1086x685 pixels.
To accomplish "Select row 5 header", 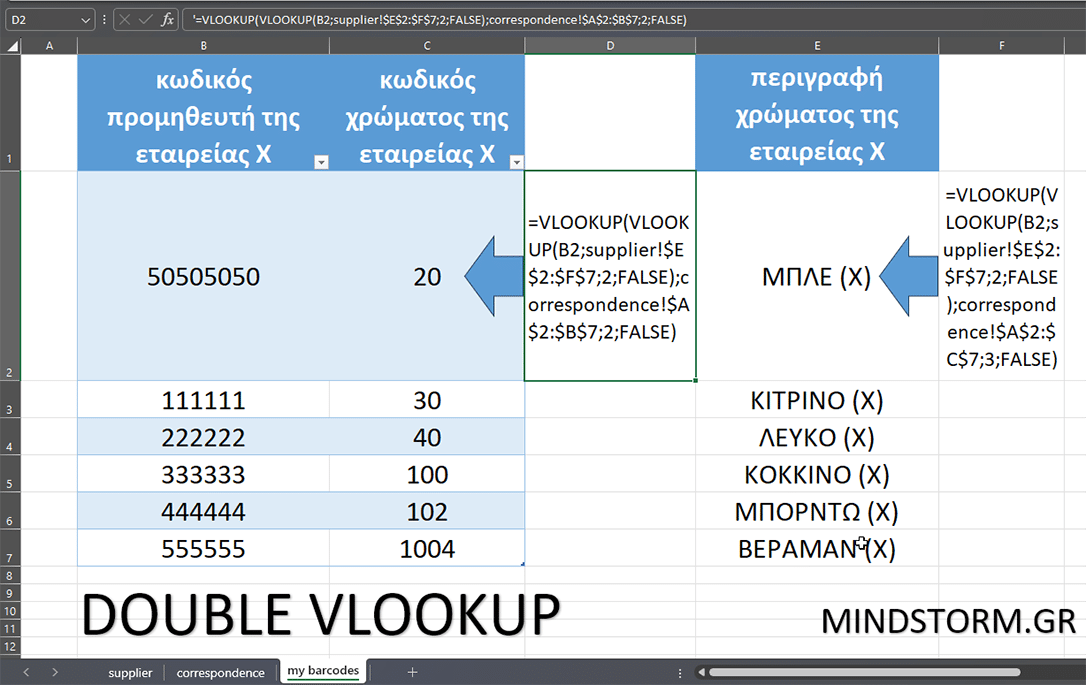I will click(10, 475).
